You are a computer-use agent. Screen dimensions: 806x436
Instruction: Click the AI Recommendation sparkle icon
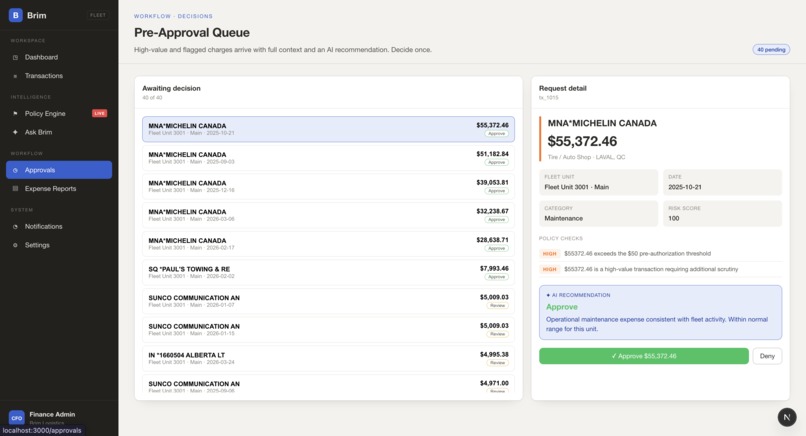pos(548,295)
